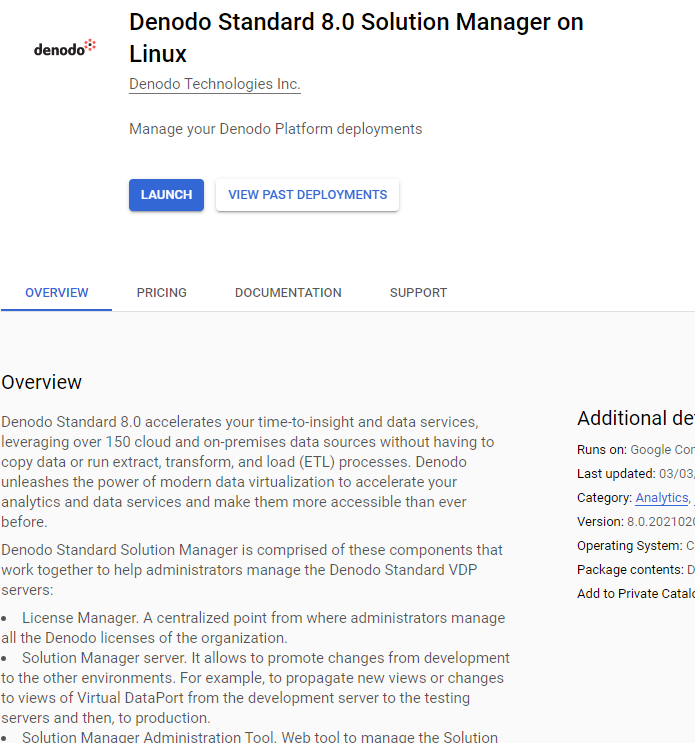Image resolution: width=695 pixels, height=743 pixels.
Task: Click the 'Version:' detail row
Action: [x=636, y=522]
